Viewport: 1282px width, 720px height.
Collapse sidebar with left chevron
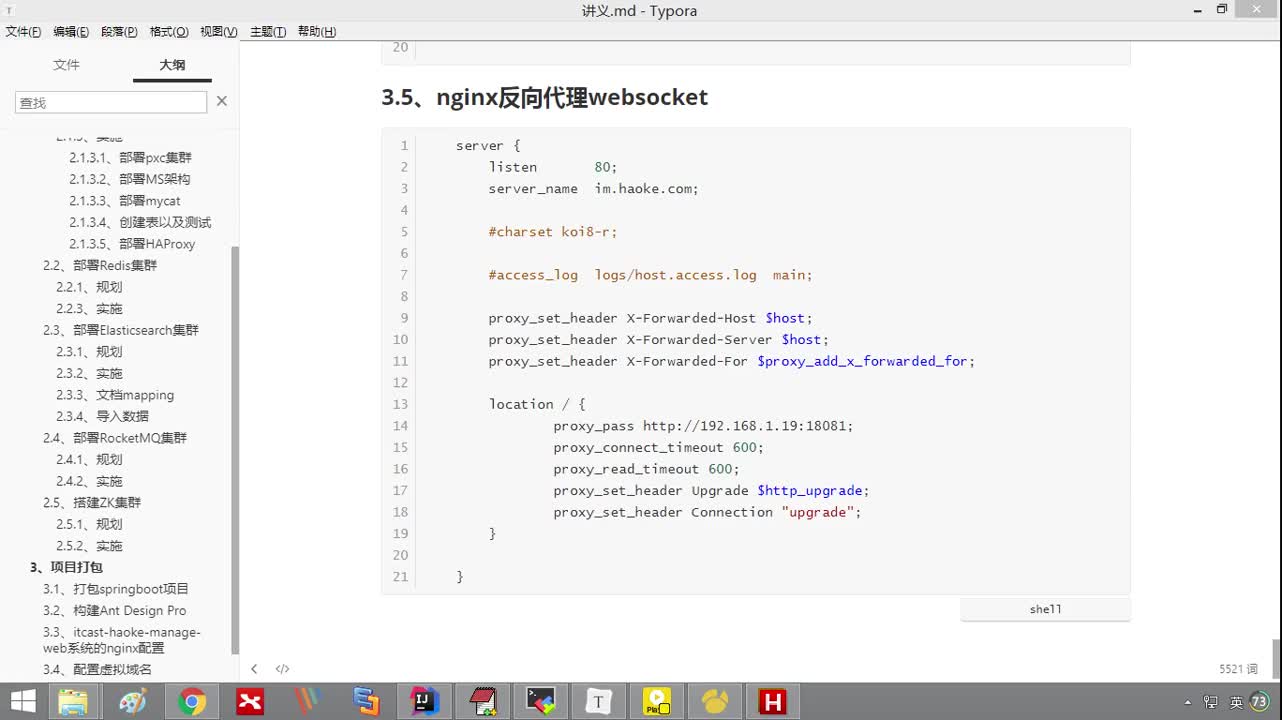pos(254,669)
